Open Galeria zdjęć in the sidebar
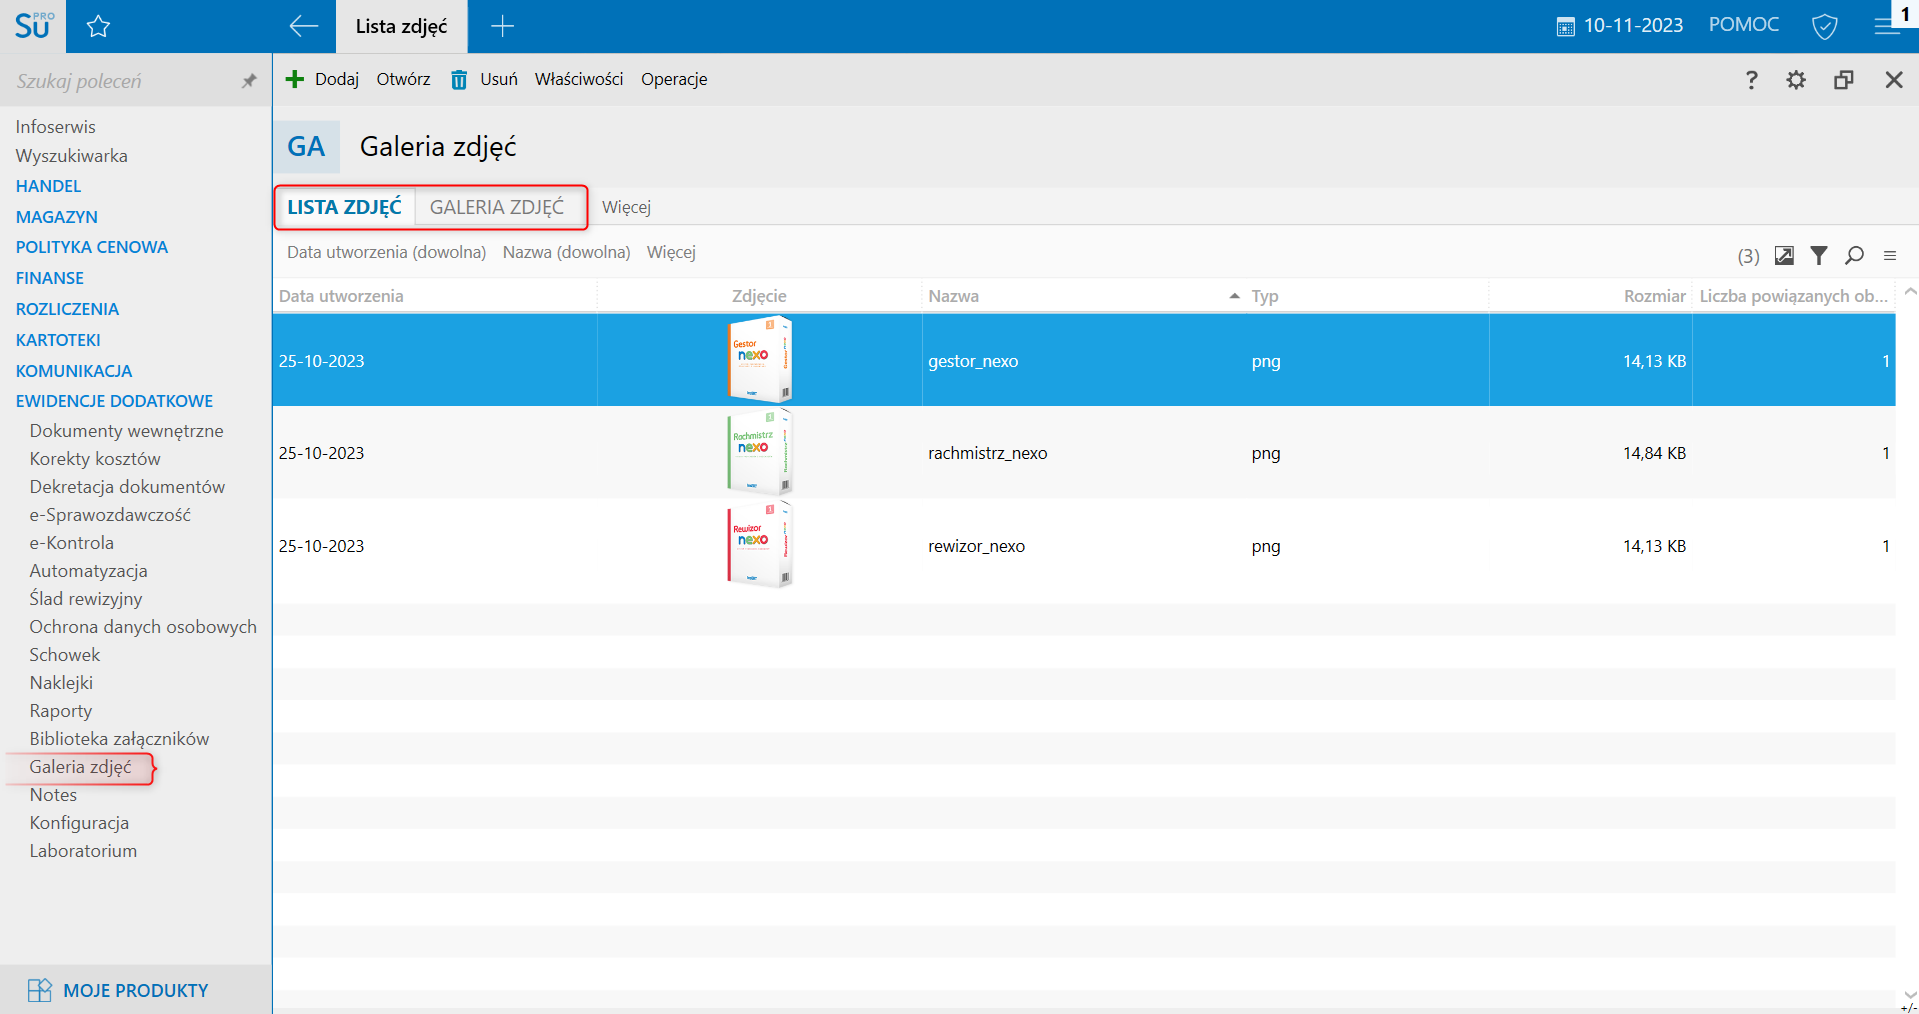Screen dimensions: 1919x1014 80,767
